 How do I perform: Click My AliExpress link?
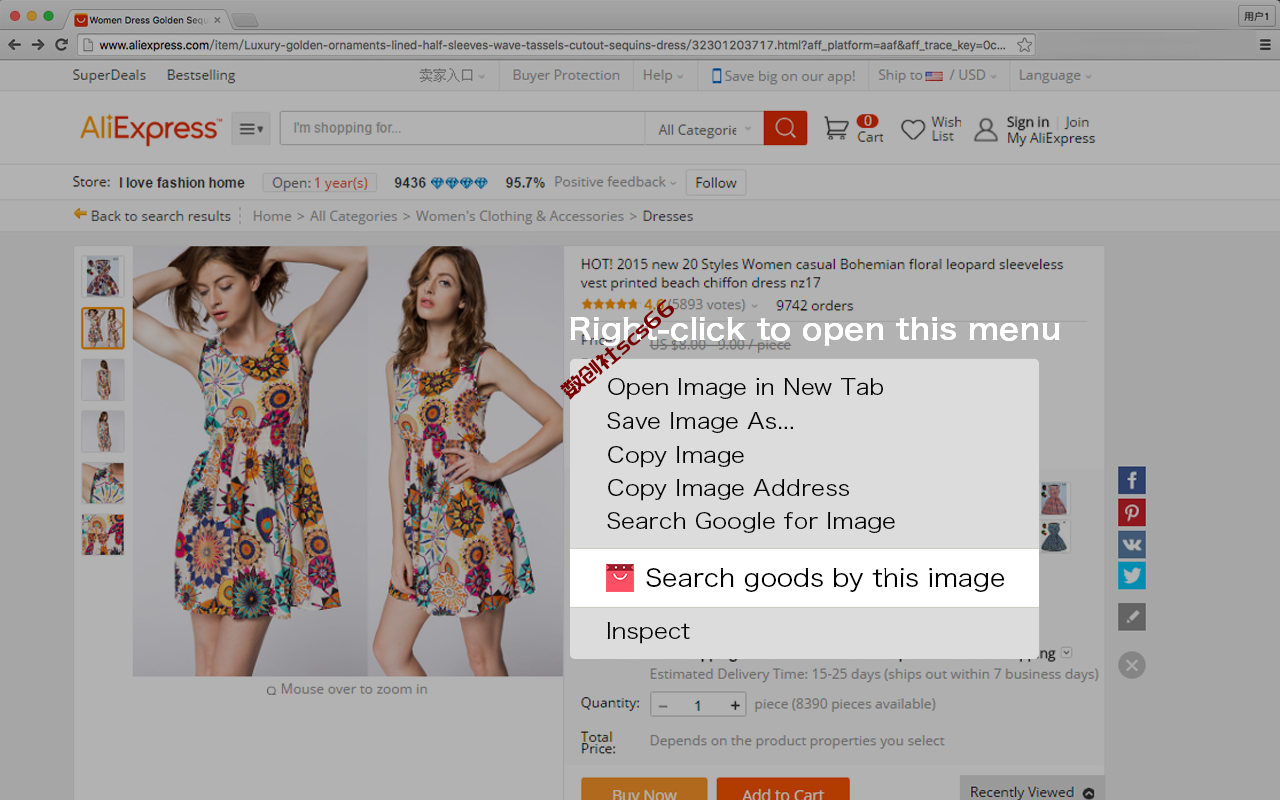tap(1050, 138)
